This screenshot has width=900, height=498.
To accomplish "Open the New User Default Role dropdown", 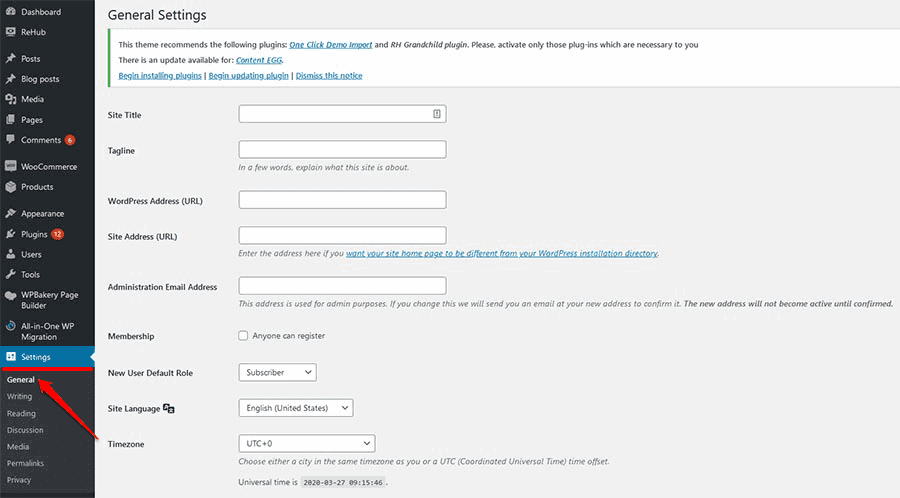I will coord(277,372).
